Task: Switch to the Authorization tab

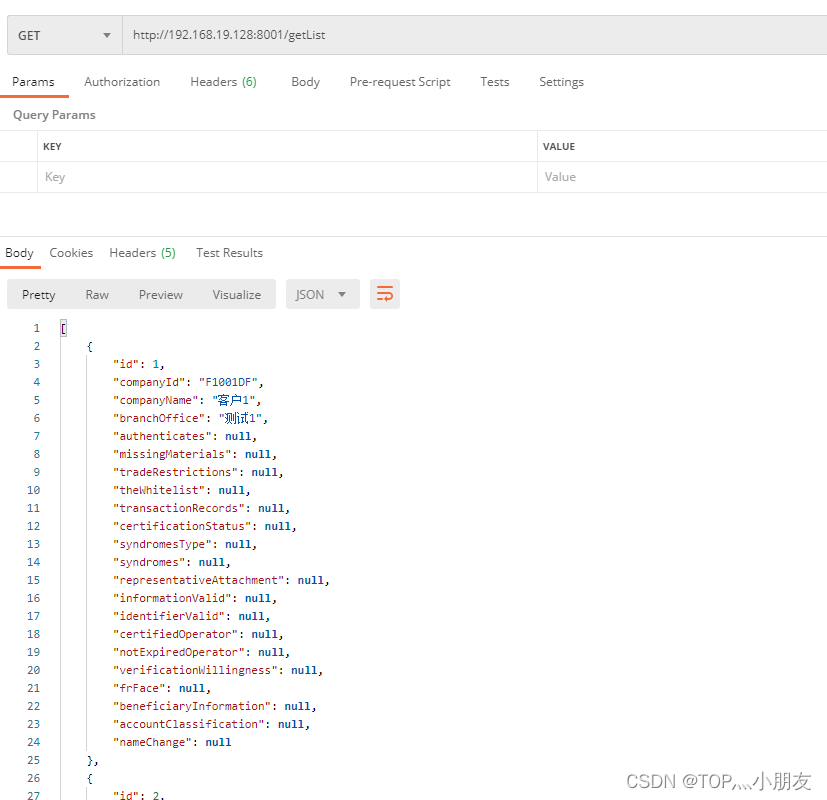Action: coord(122,82)
